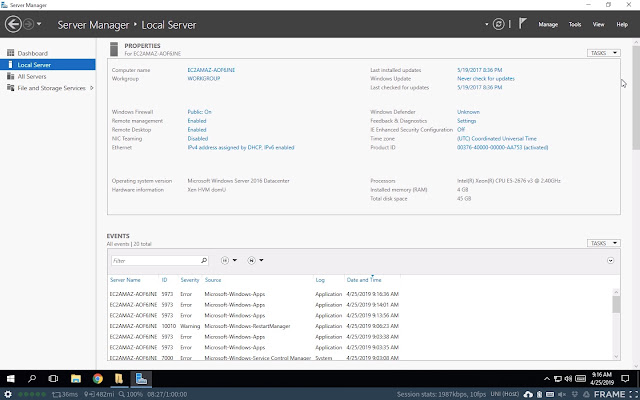Viewport: 640px width, 400px height.
Task: Click NIC Teaming Disabled link
Action: tap(198, 139)
